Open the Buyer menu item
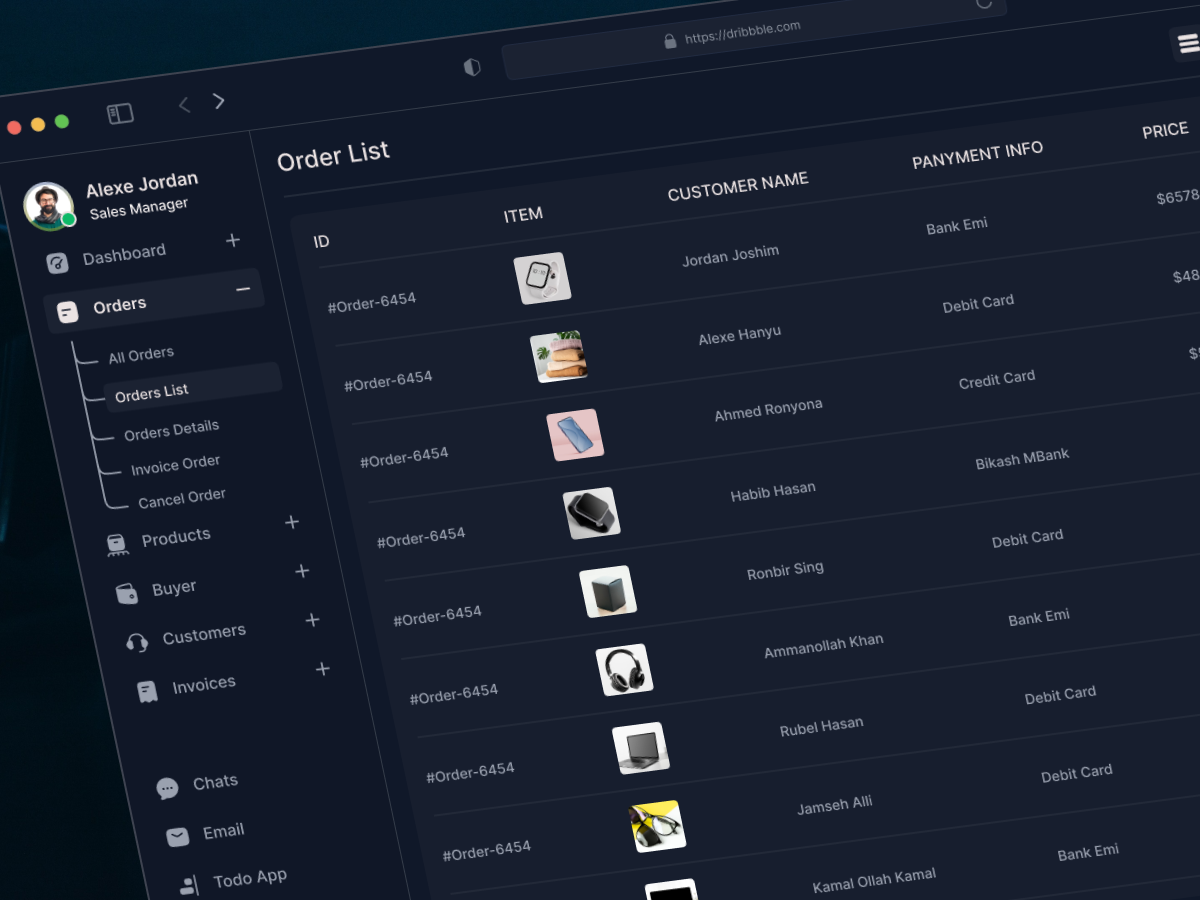This screenshot has height=900, width=1200. [x=174, y=588]
